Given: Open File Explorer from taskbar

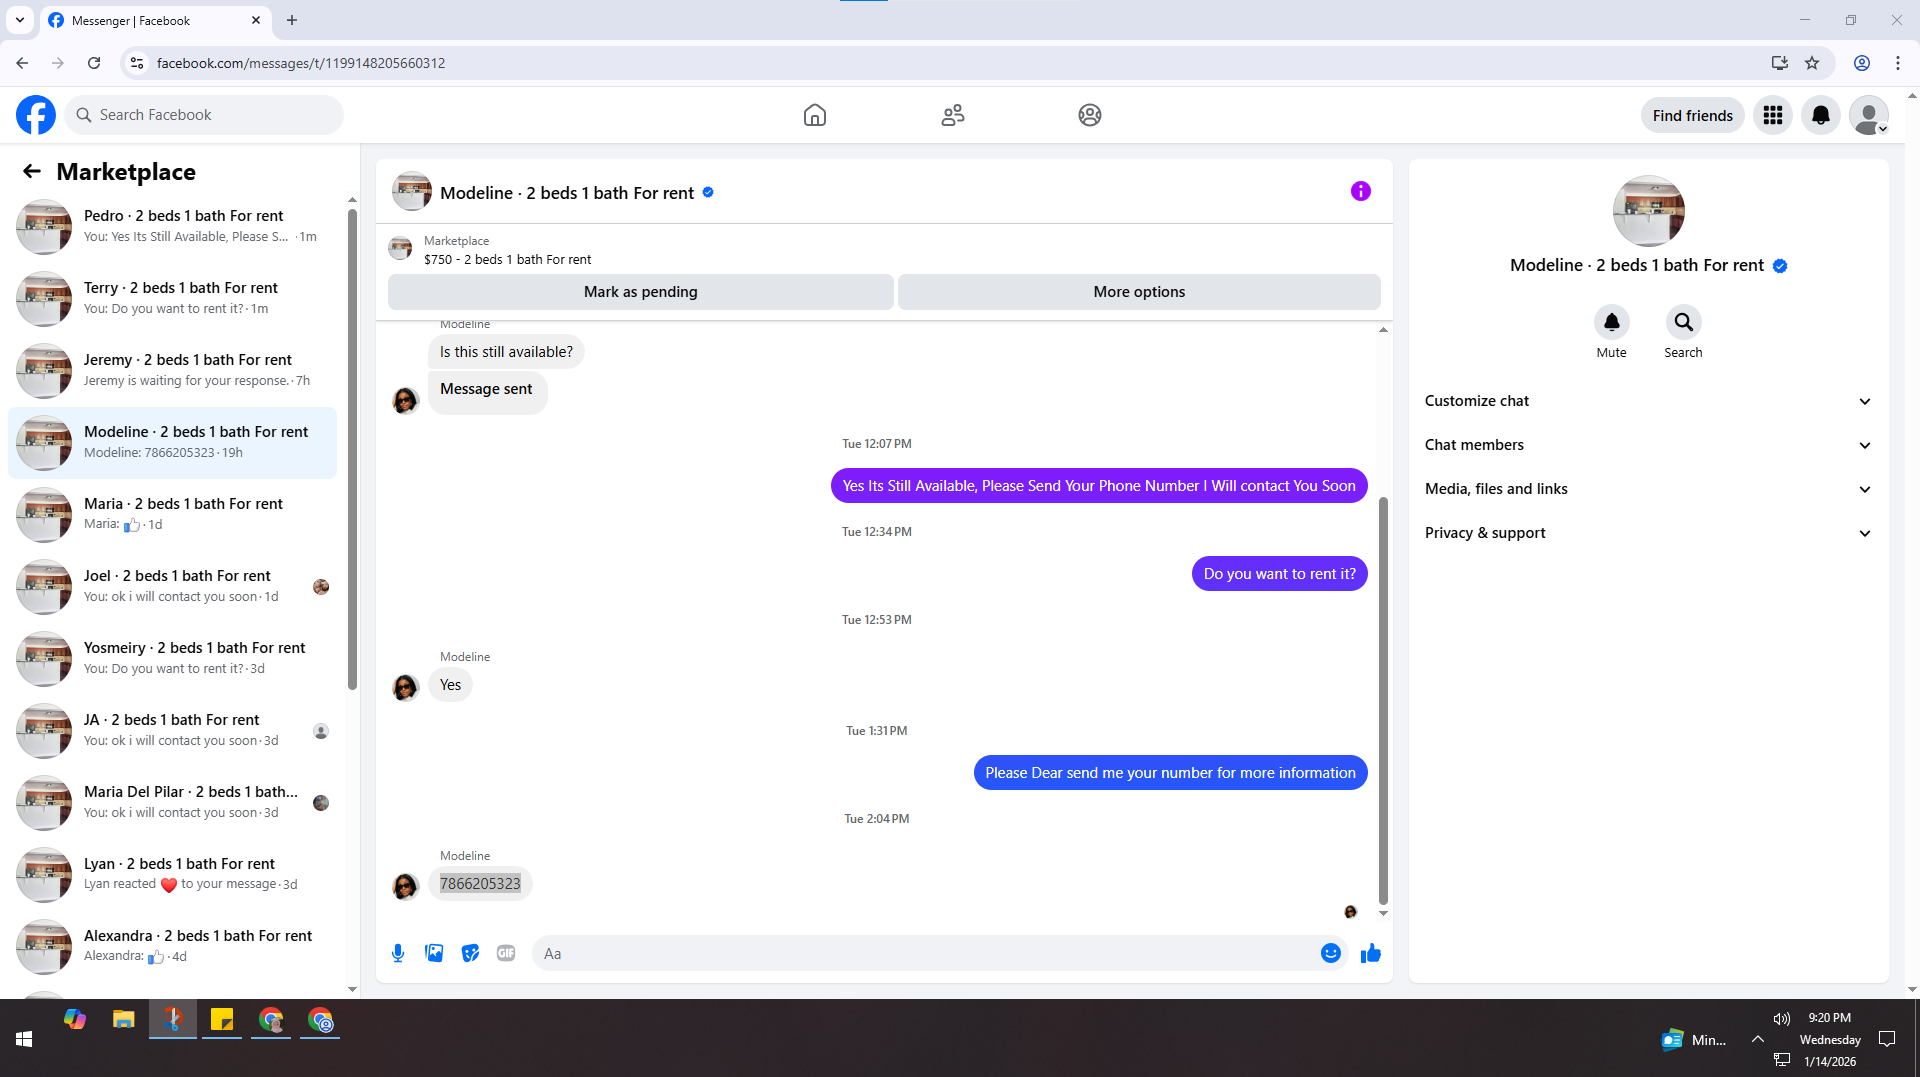Looking at the screenshot, I should [x=124, y=1020].
